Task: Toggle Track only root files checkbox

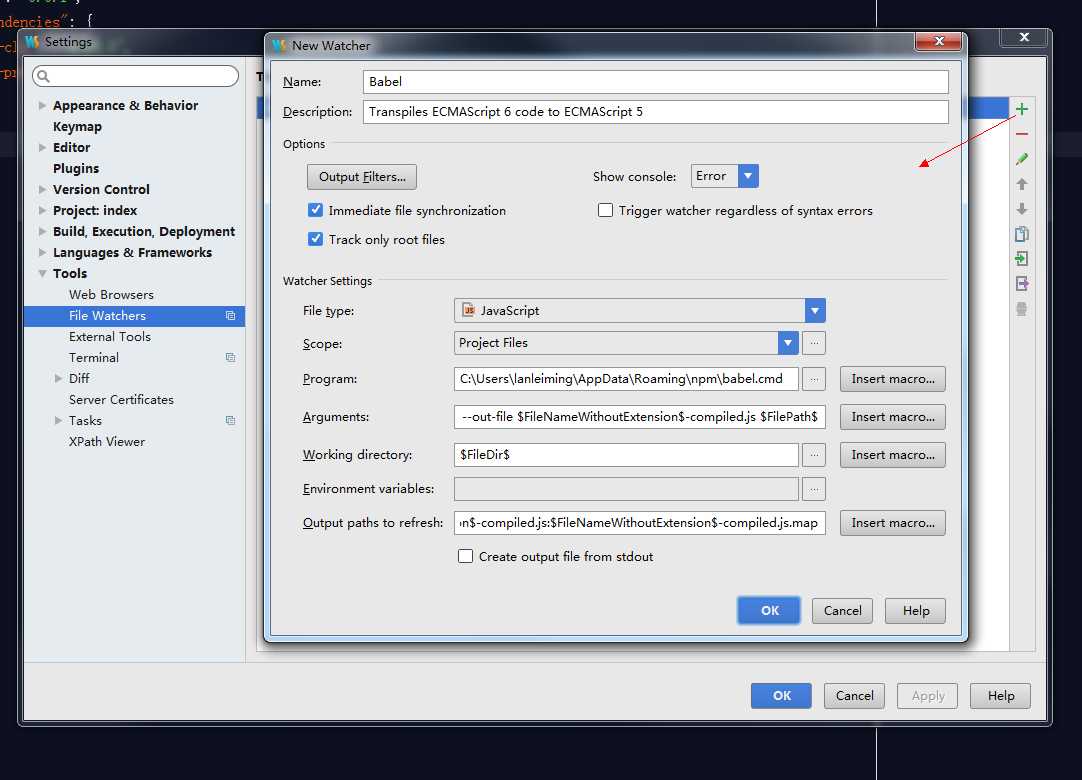Action: point(315,239)
